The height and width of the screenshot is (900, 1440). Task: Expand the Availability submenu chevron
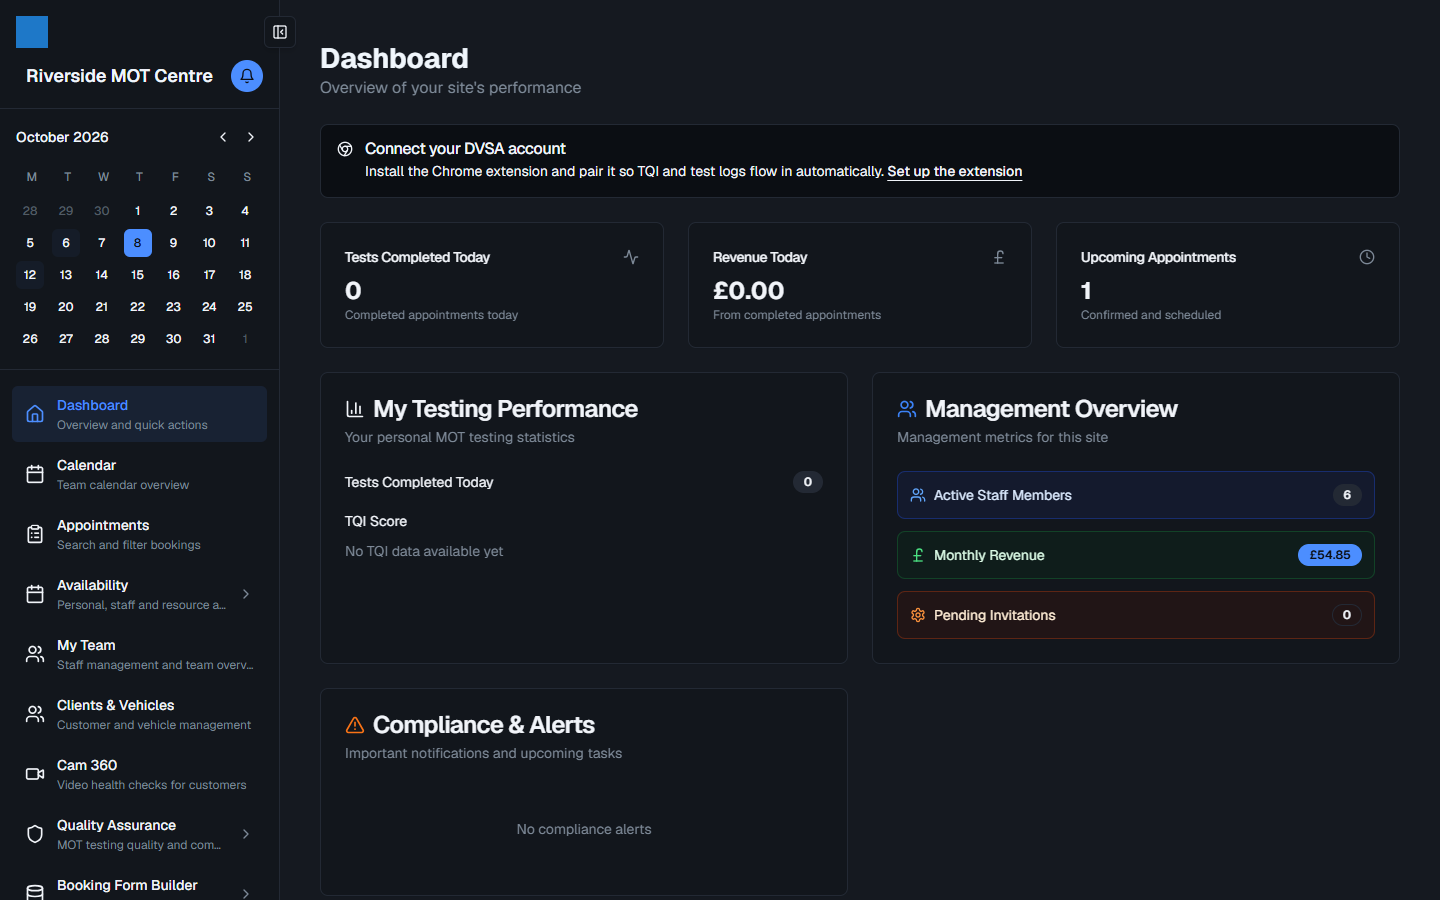pyautogui.click(x=246, y=594)
